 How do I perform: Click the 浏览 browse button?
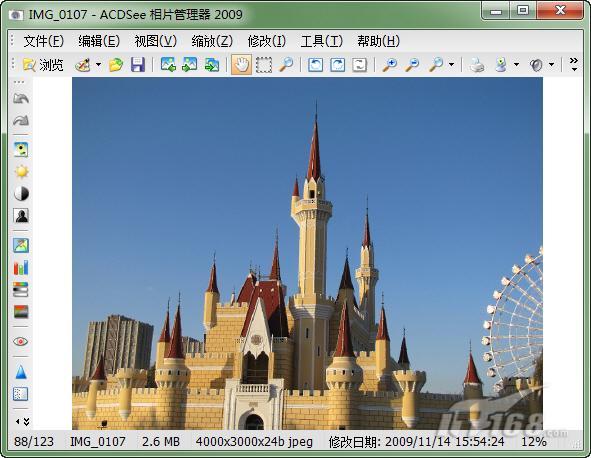(43, 65)
